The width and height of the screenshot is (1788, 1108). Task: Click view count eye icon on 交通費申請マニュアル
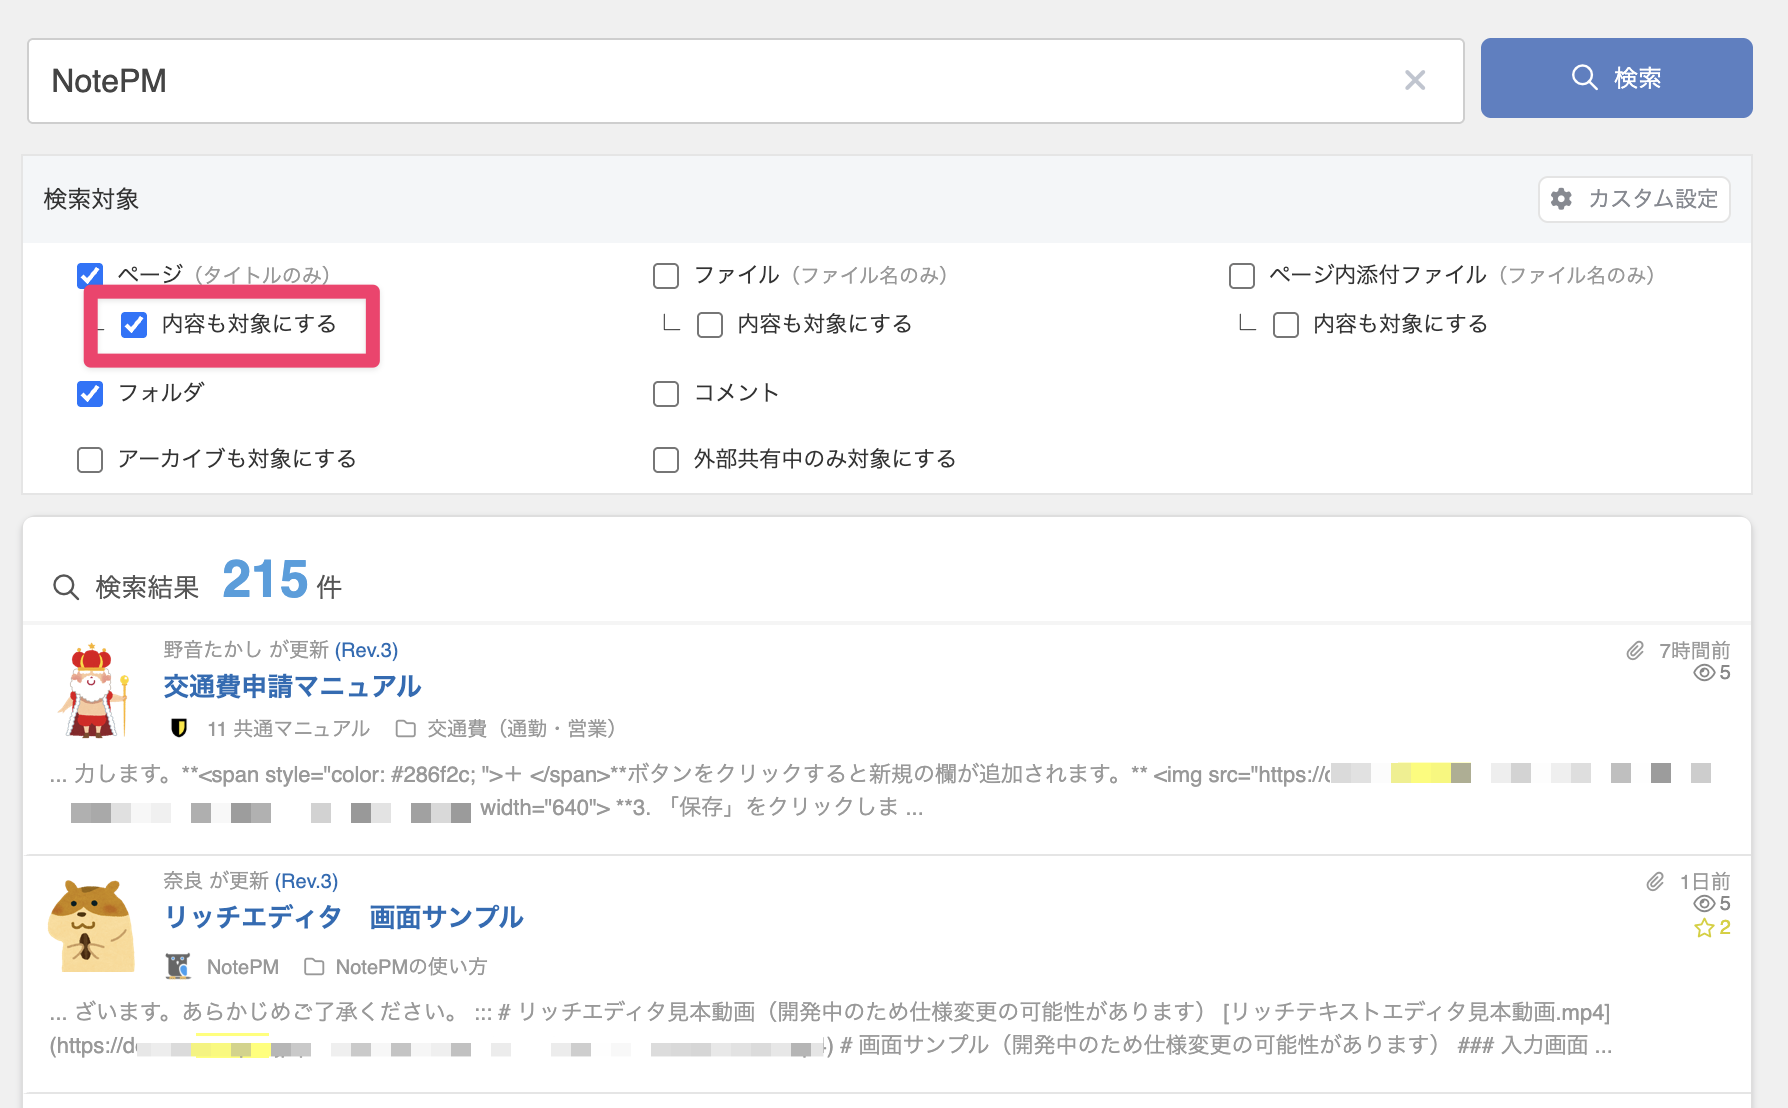(x=1704, y=673)
